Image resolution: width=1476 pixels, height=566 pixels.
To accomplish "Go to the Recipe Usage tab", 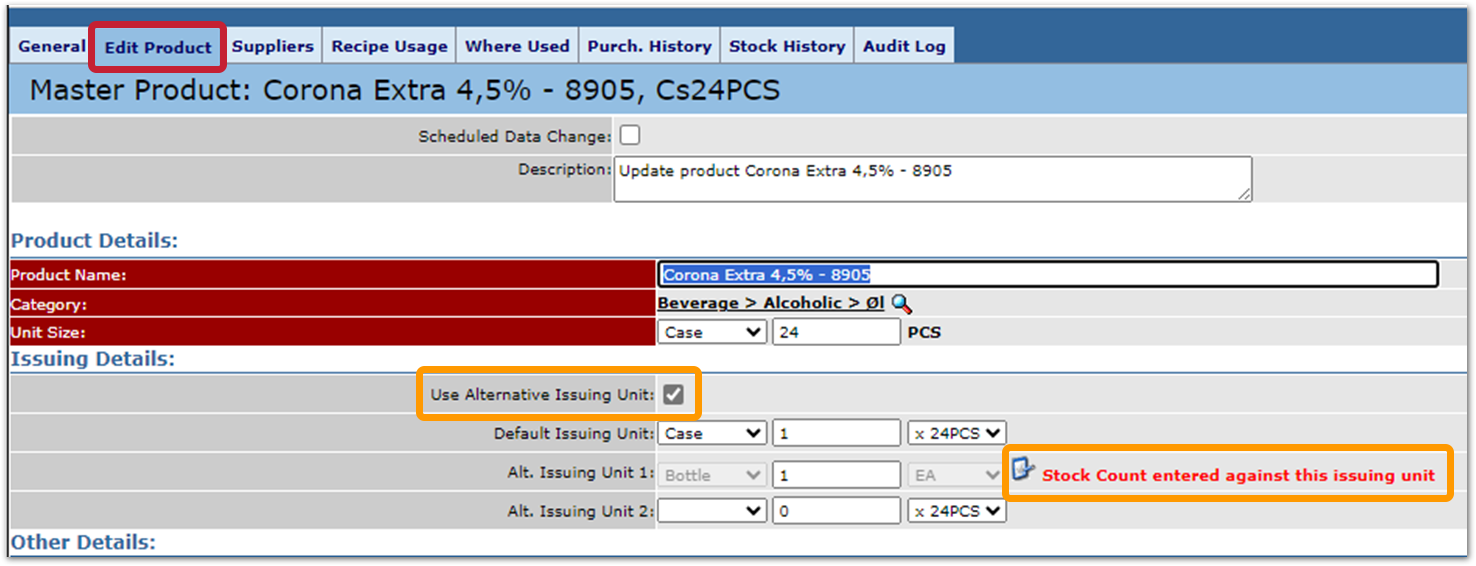I will tap(389, 46).
